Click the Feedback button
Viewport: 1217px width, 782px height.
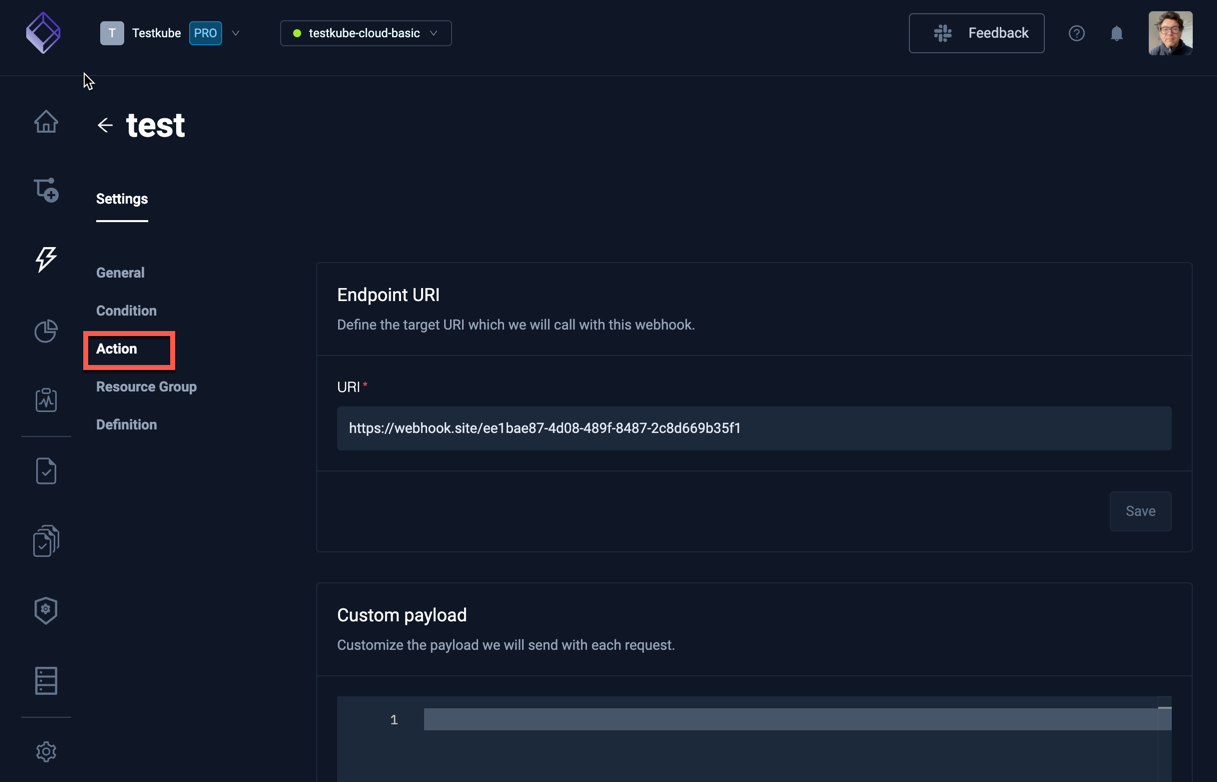click(976, 32)
